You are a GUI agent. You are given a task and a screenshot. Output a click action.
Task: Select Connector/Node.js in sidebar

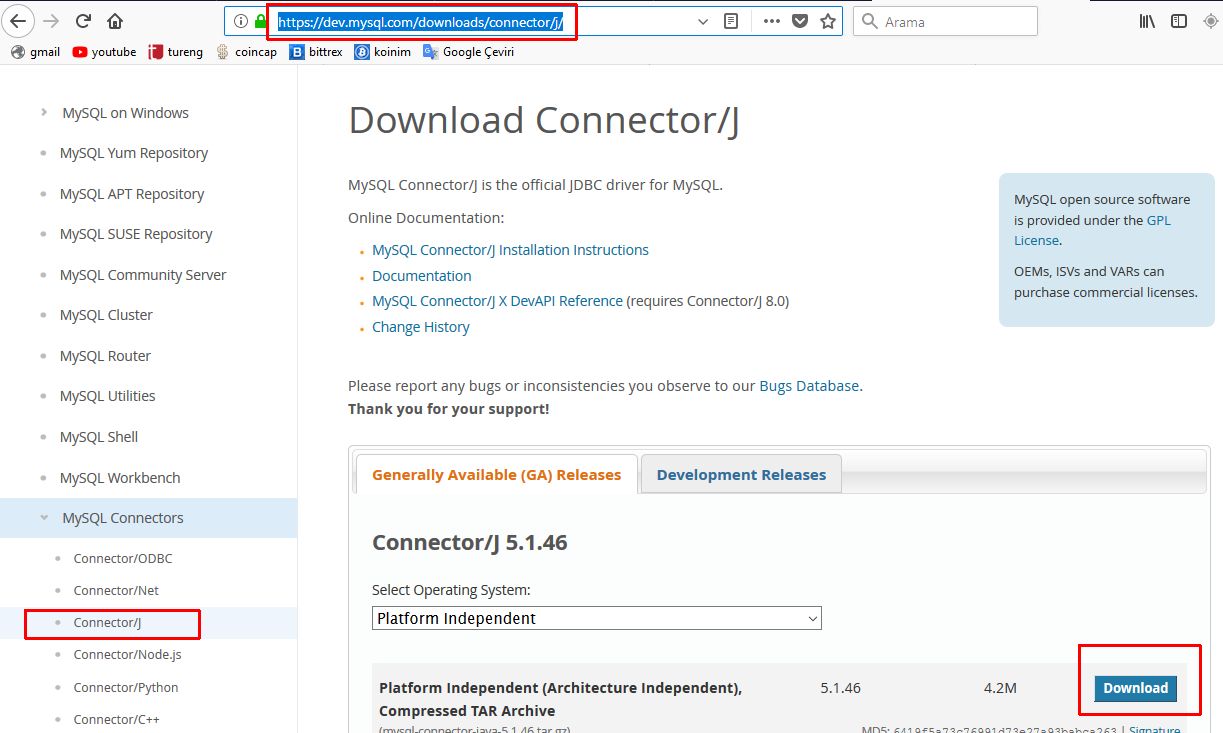click(x=127, y=654)
